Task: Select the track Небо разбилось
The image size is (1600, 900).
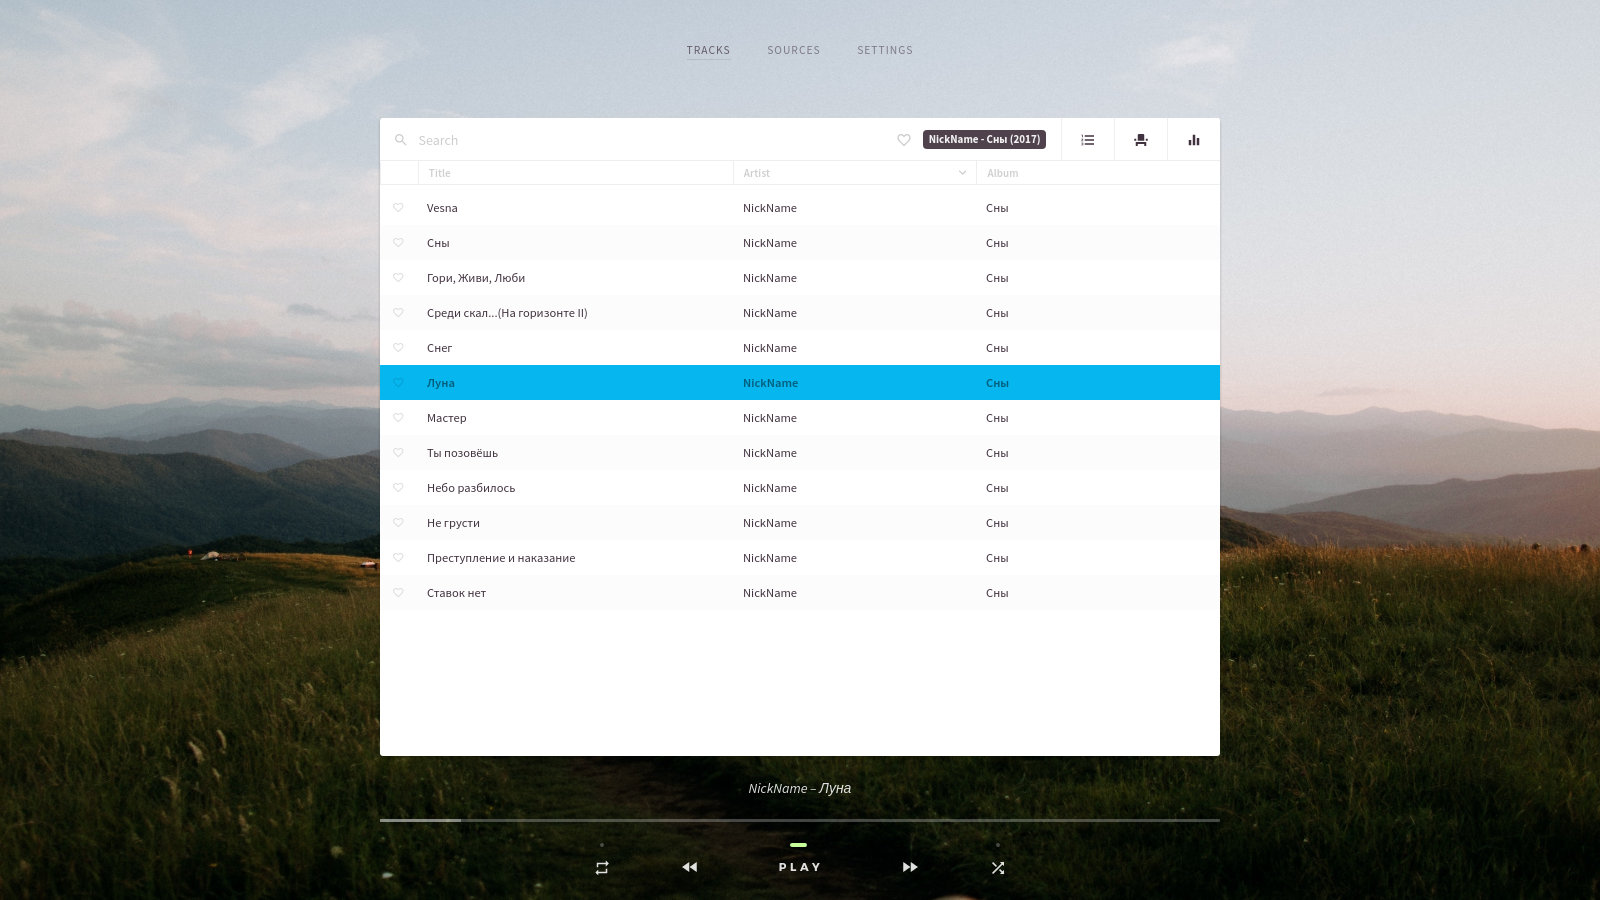Action: 800,488
